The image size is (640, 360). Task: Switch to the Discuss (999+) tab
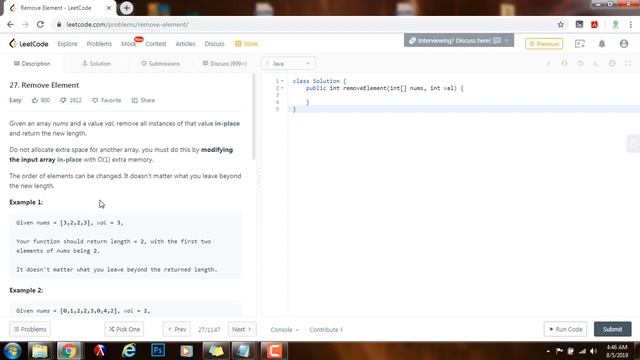(x=225, y=64)
